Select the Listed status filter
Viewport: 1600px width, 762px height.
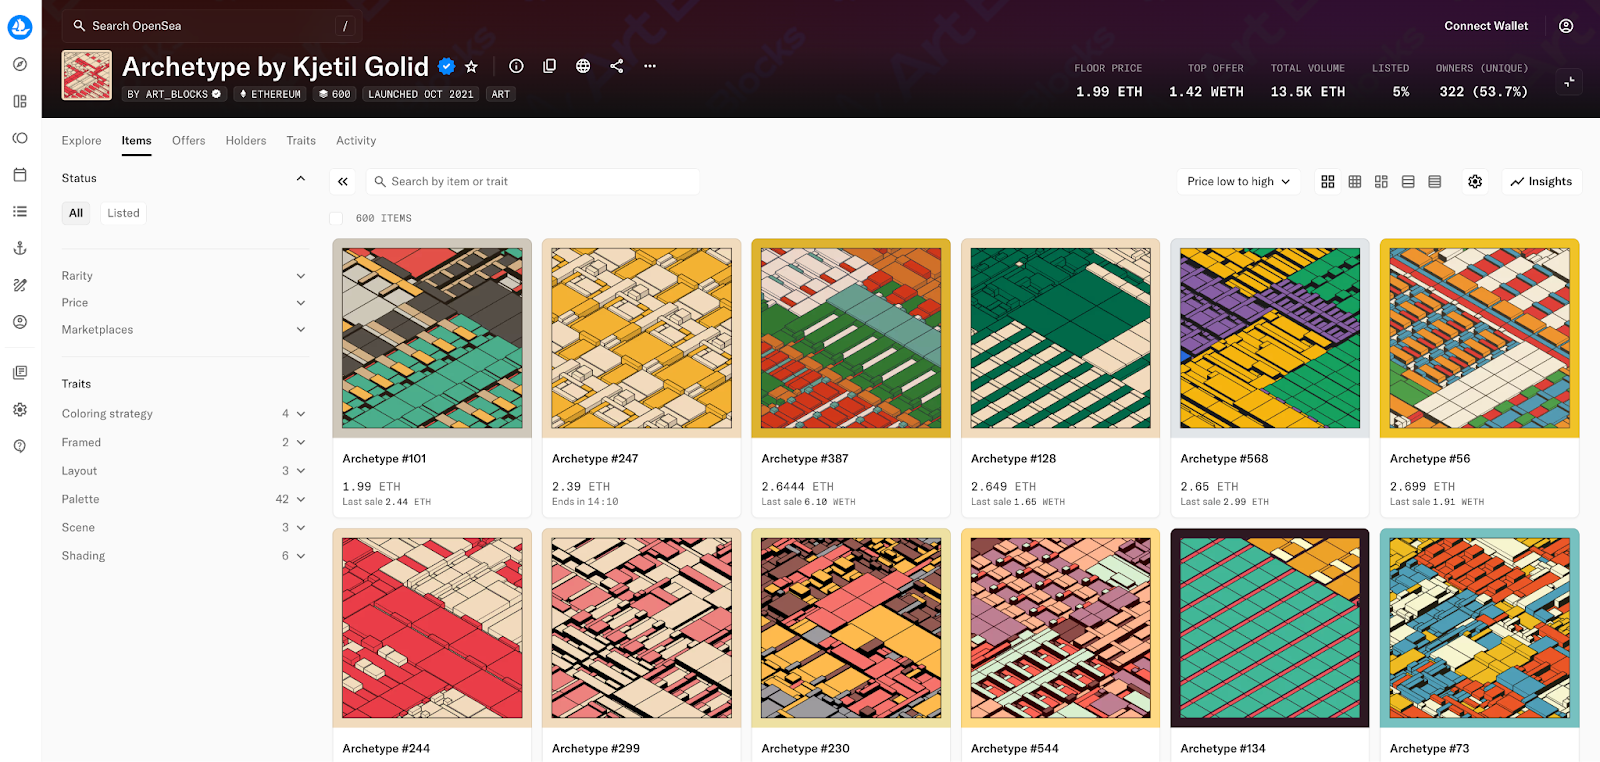point(123,213)
